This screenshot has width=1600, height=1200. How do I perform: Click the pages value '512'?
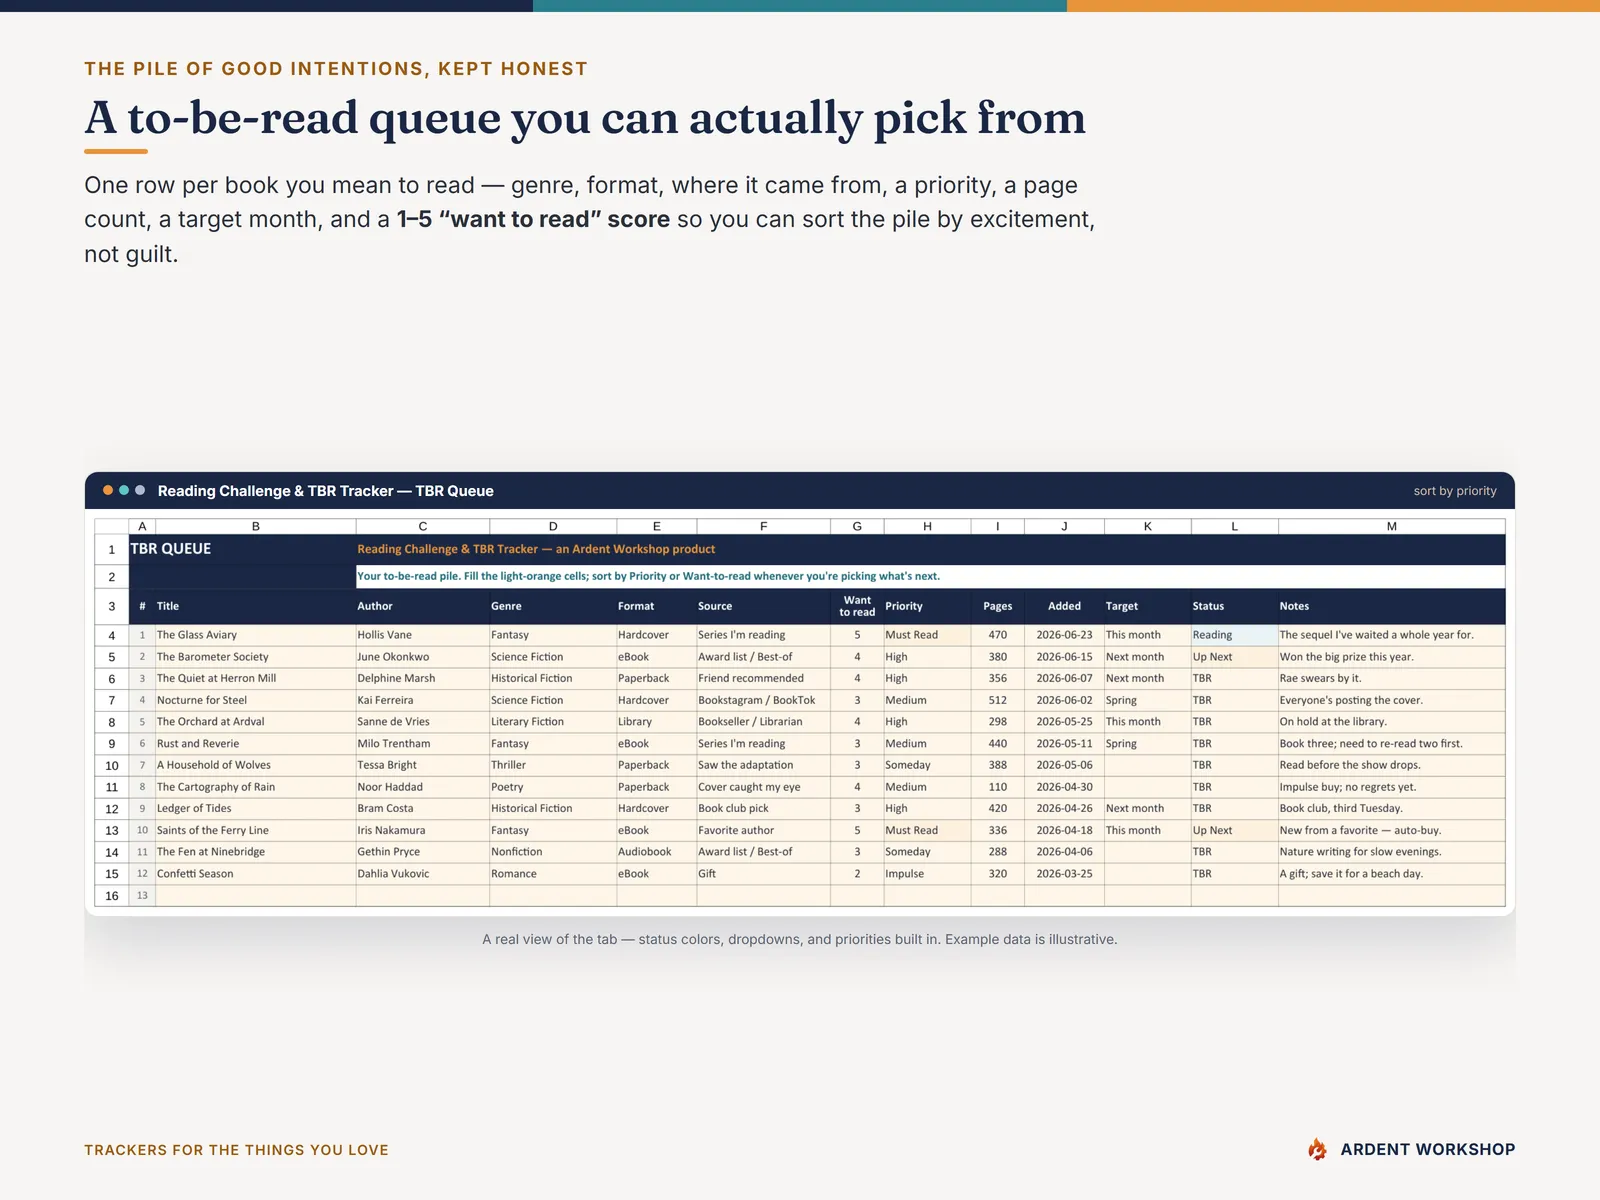click(998, 700)
